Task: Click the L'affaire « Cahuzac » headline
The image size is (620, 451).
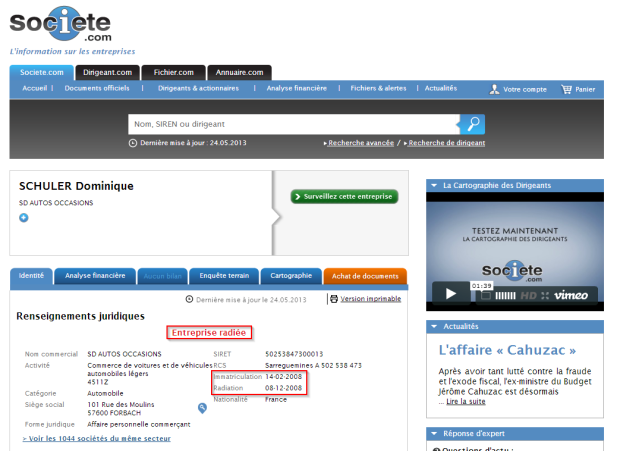Action: [x=507, y=350]
